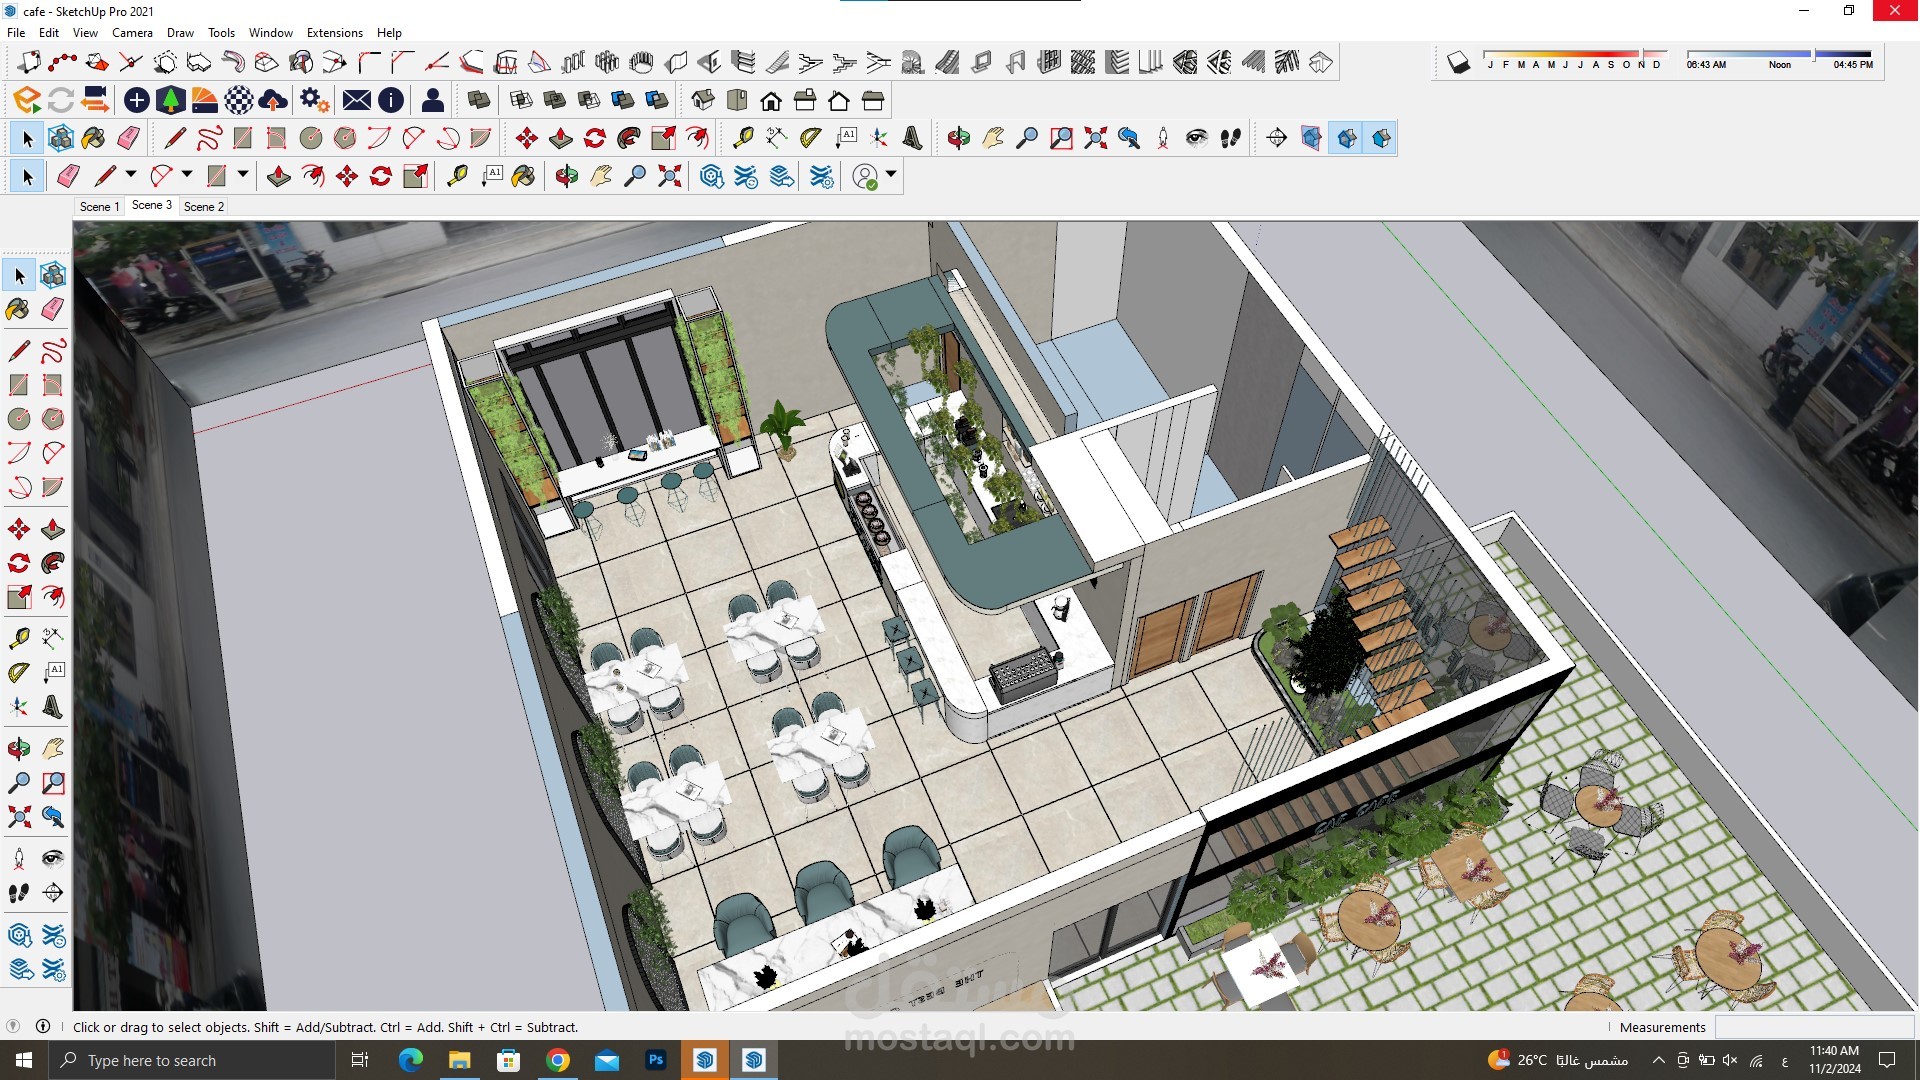Open the Enscape account person icon

[x=433, y=100]
